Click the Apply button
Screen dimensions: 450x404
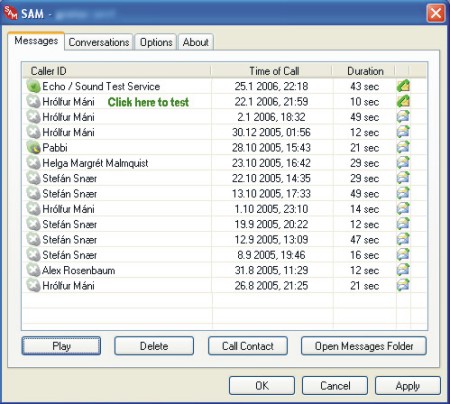coord(408,386)
